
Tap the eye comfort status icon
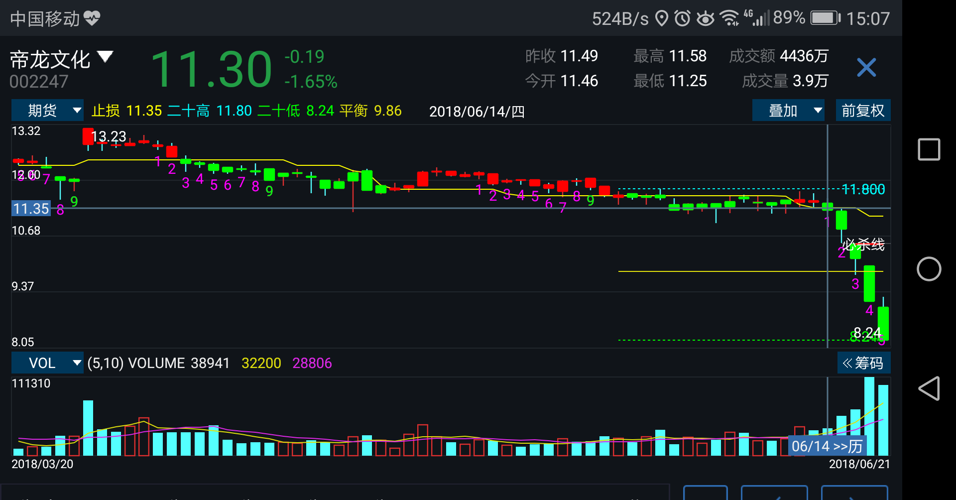click(705, 18)
